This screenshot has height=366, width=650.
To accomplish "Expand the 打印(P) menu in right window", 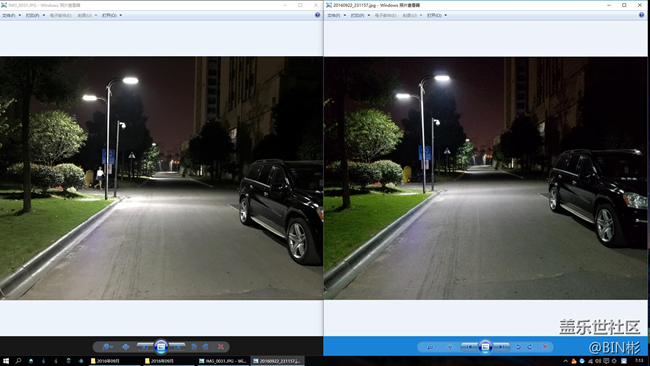I will (360, 15).
